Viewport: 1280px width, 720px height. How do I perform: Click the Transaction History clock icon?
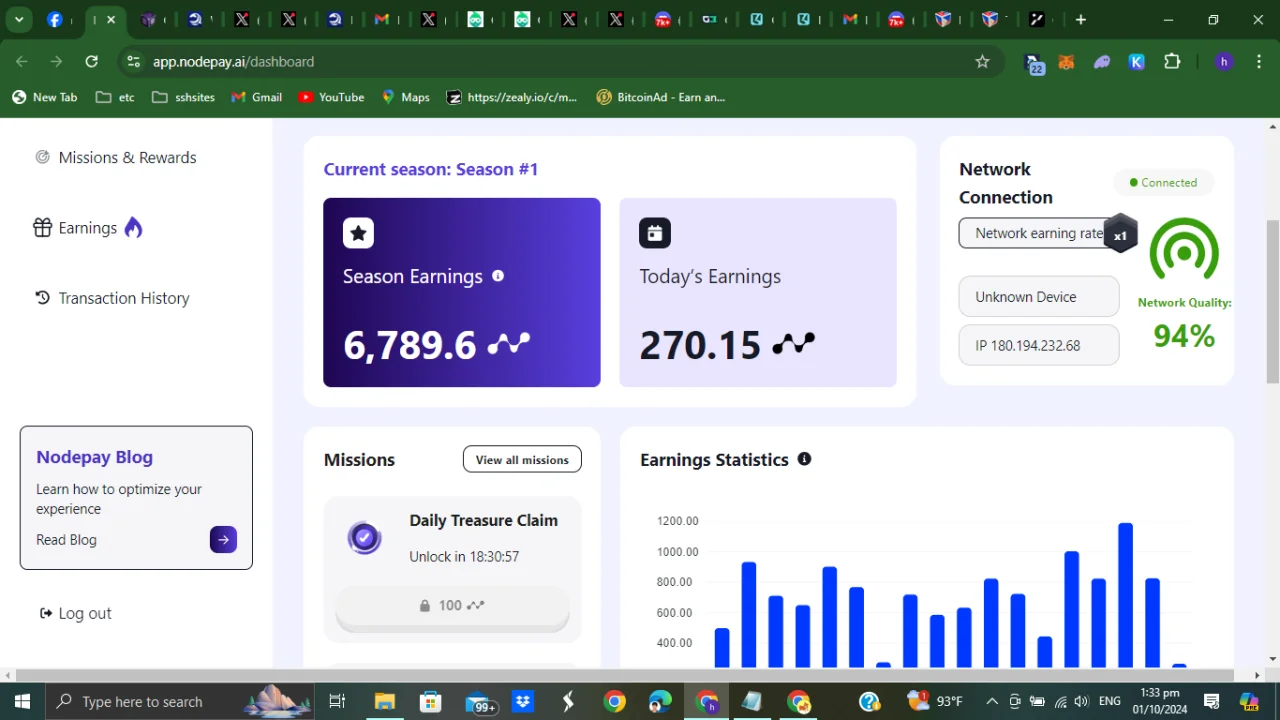42,298
